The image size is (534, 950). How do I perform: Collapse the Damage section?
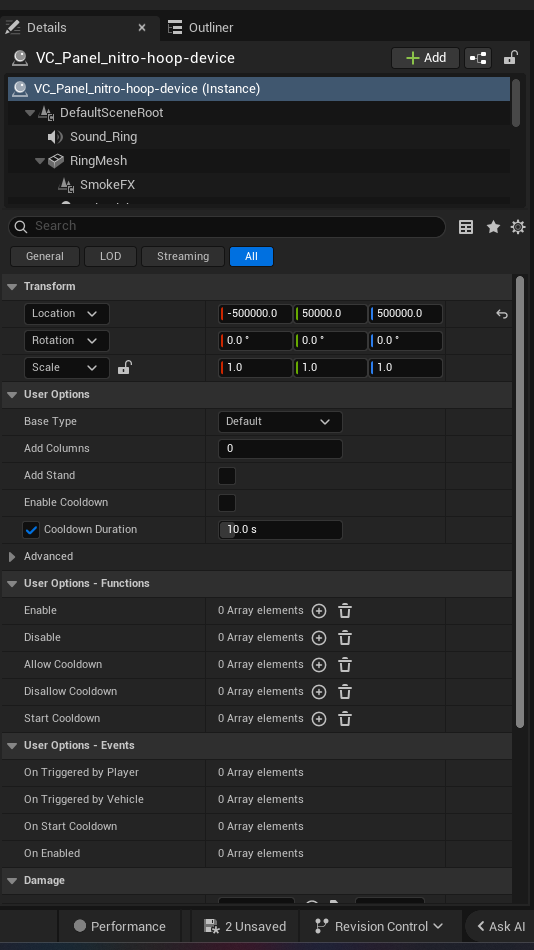(x=12, y=881)
